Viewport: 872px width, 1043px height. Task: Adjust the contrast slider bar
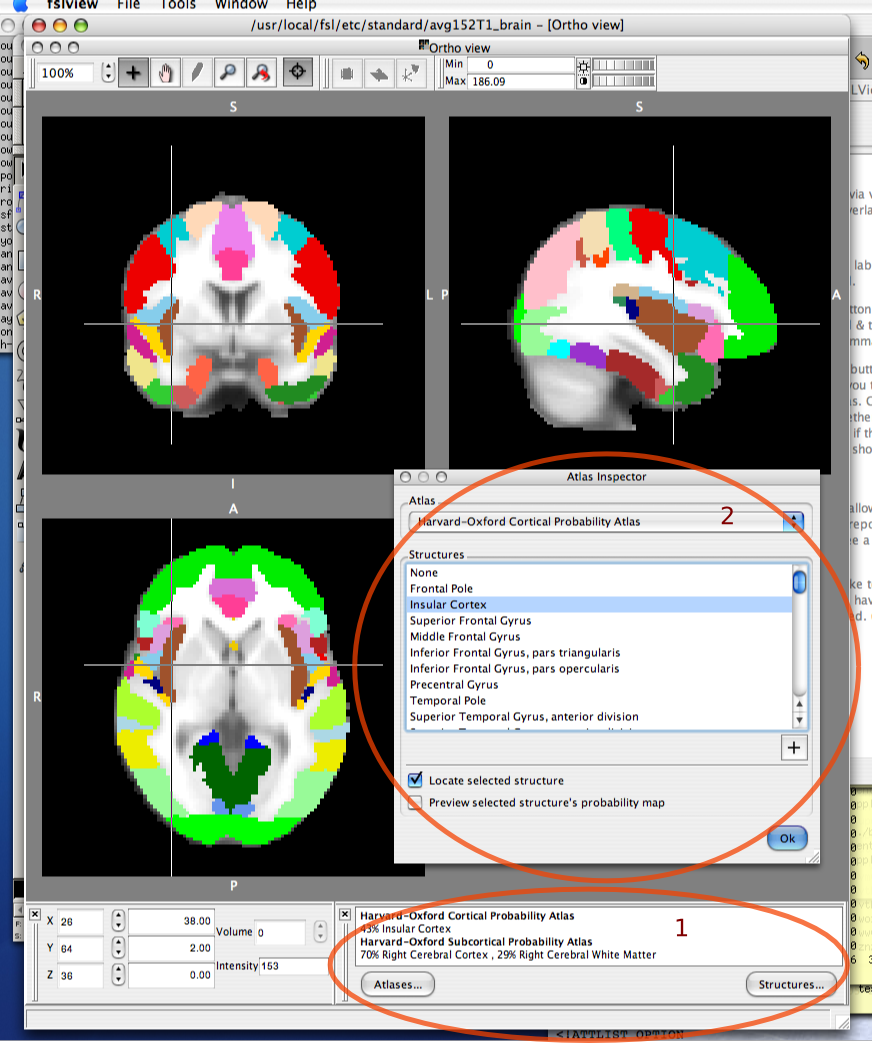pos(624,81)
